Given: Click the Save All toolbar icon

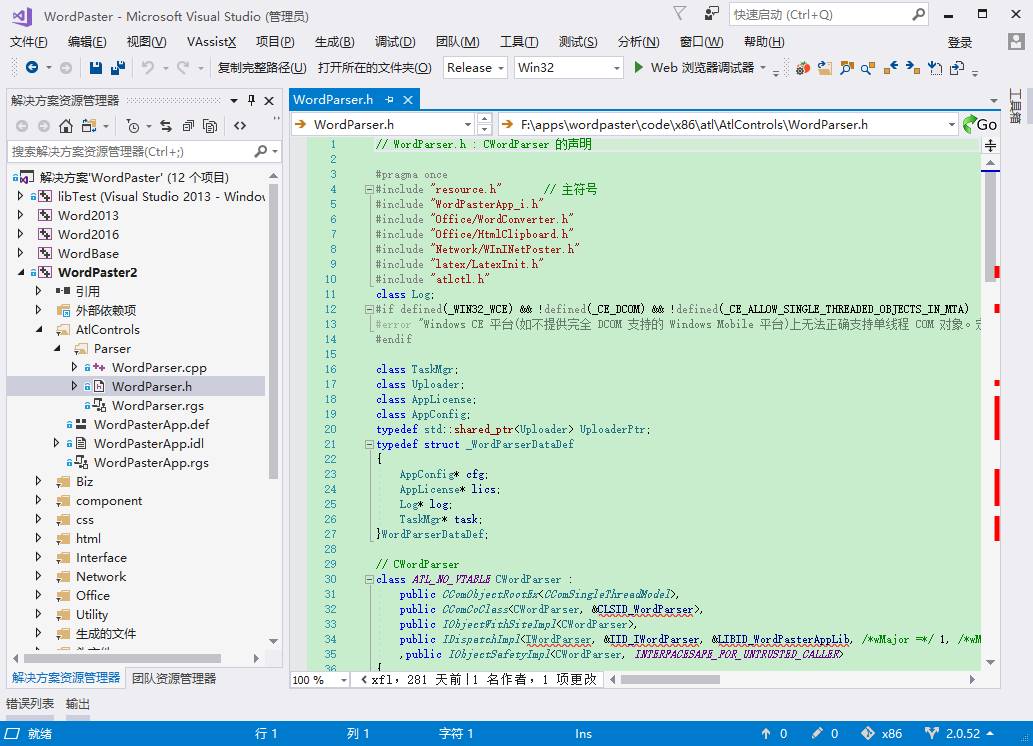Looking at the screenshot, I should click(x=118, y=68).
